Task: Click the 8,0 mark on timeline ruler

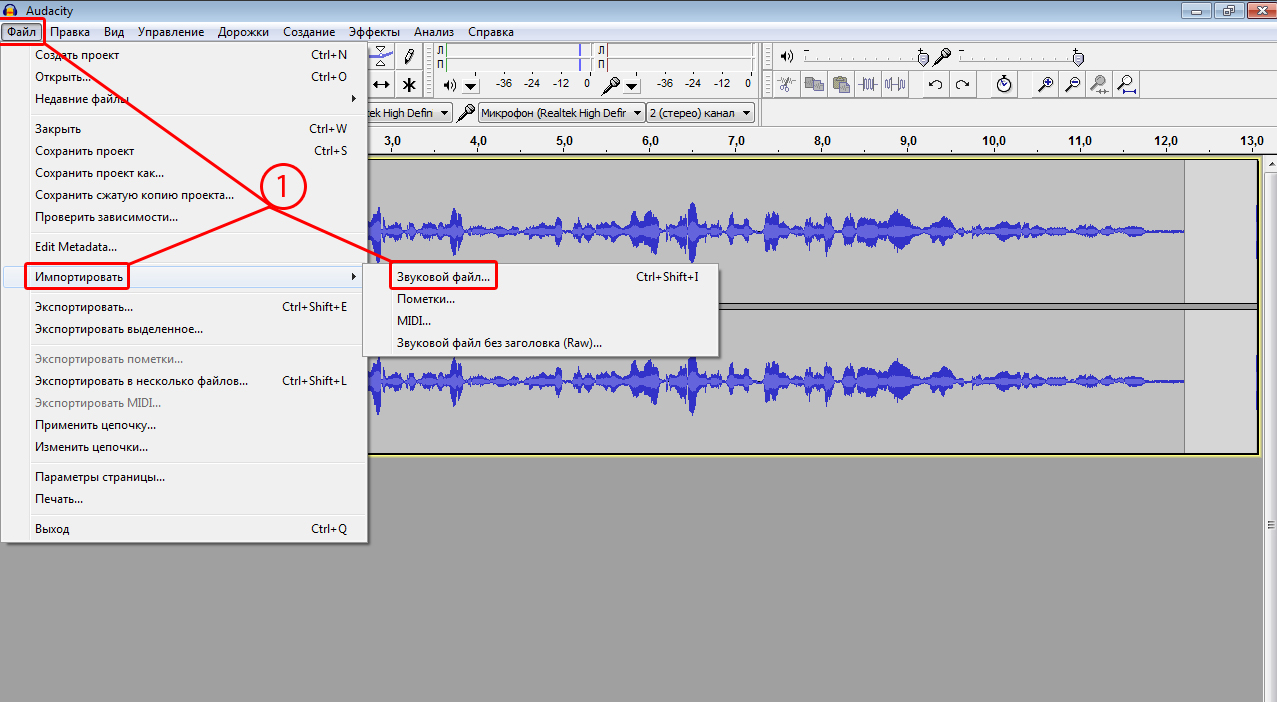Action: tap(822, 141)
